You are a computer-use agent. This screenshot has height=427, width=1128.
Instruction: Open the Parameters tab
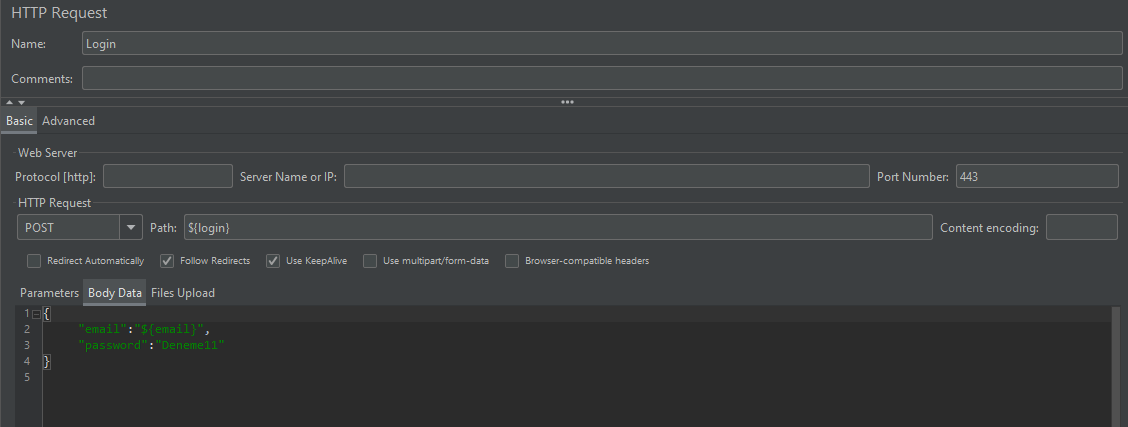(x=49, y=293)
